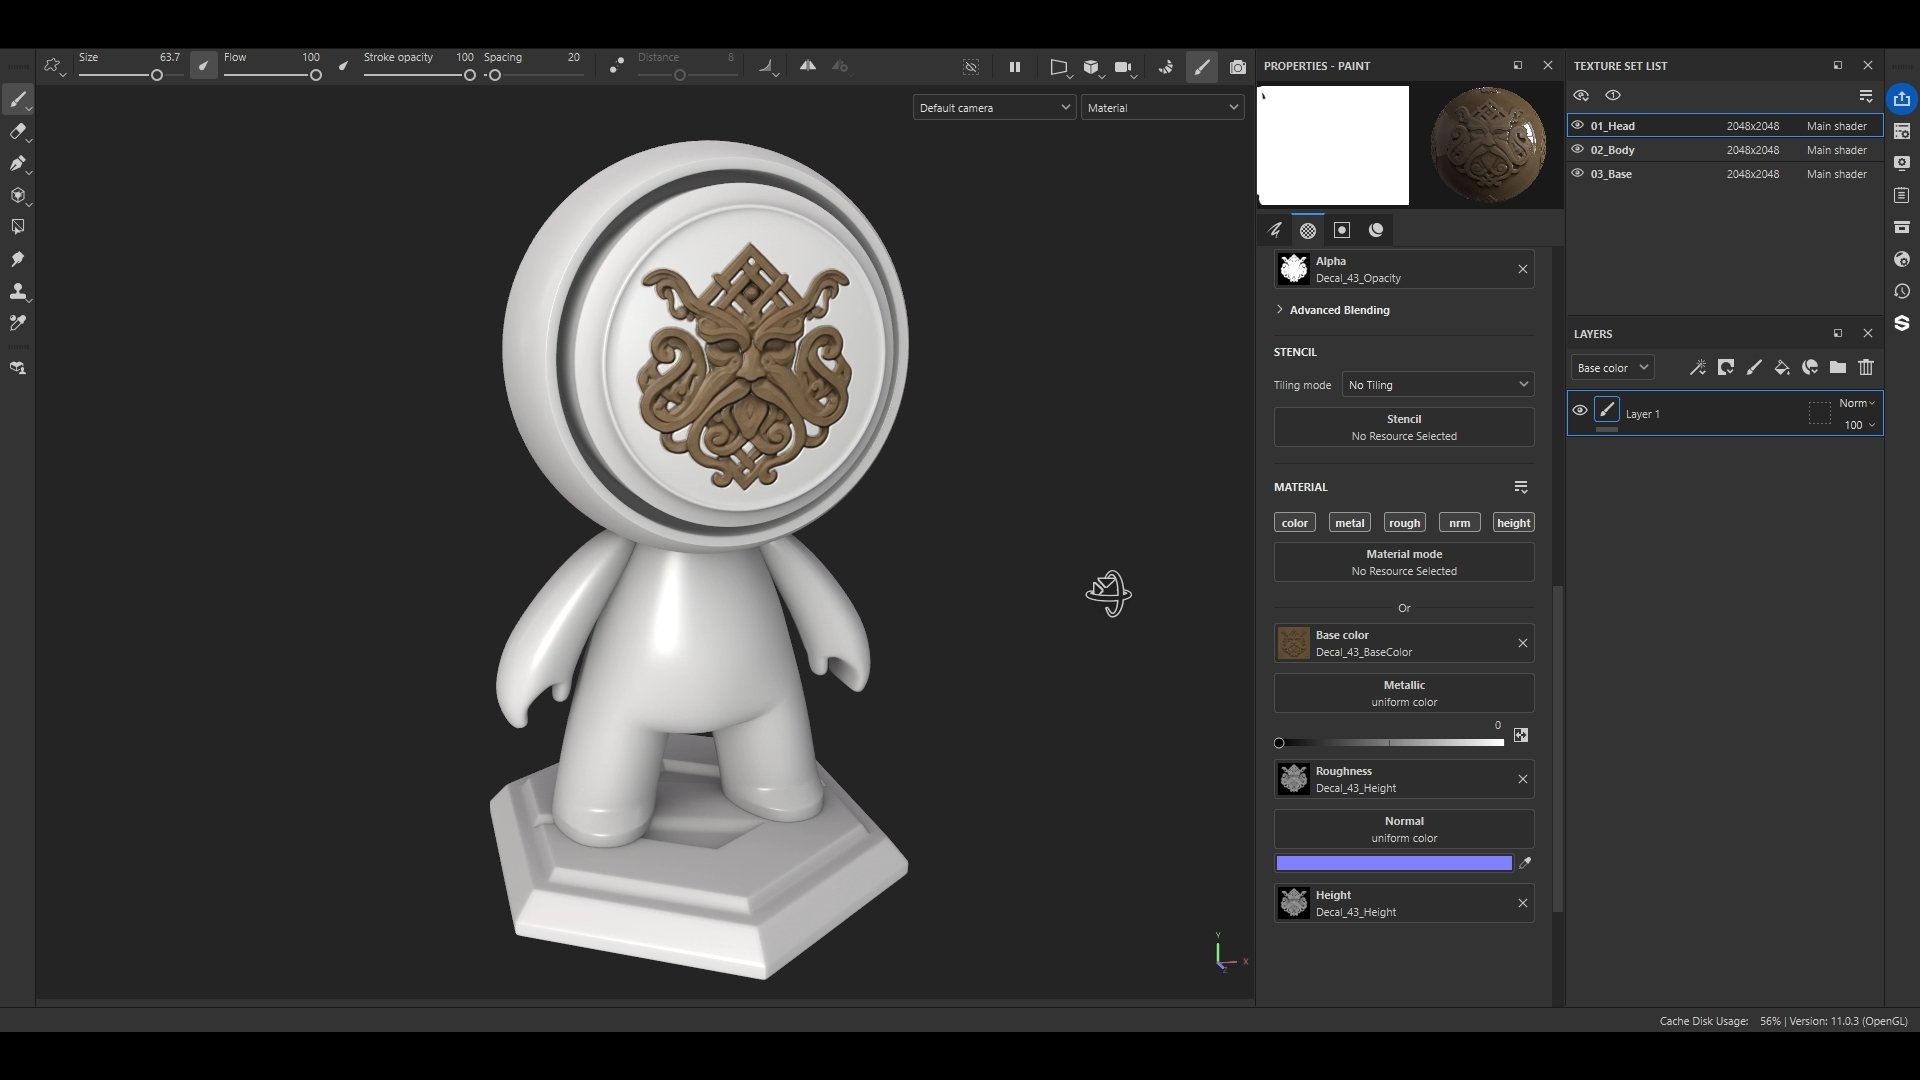
Task: Toggle visibility of Layer 1
Action: coord(1580,411)
